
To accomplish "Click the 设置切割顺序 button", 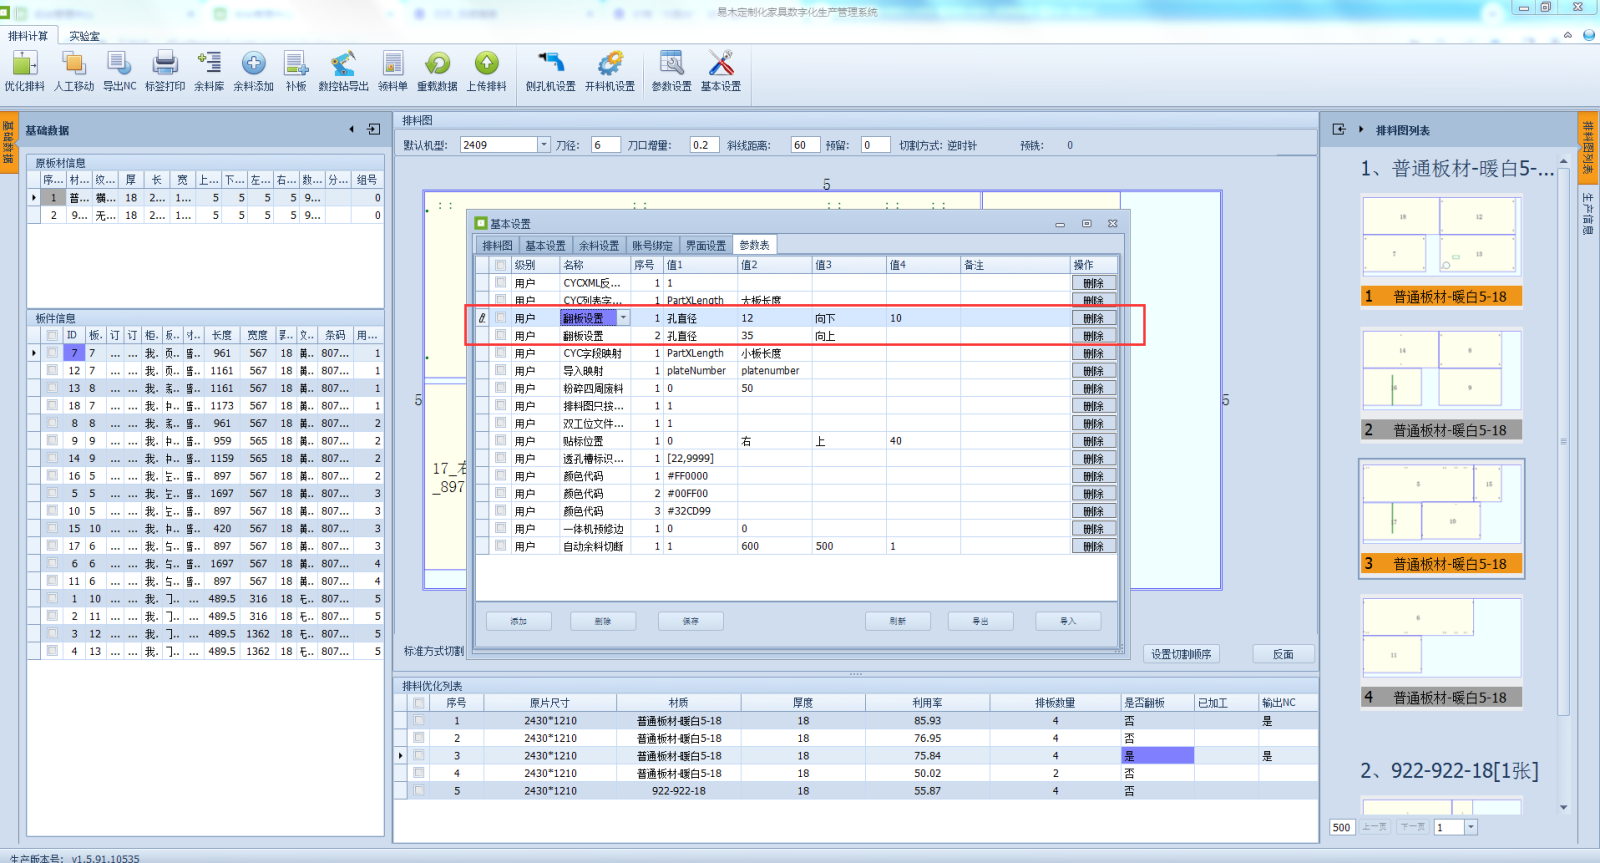I will (x=1181, y=654).
